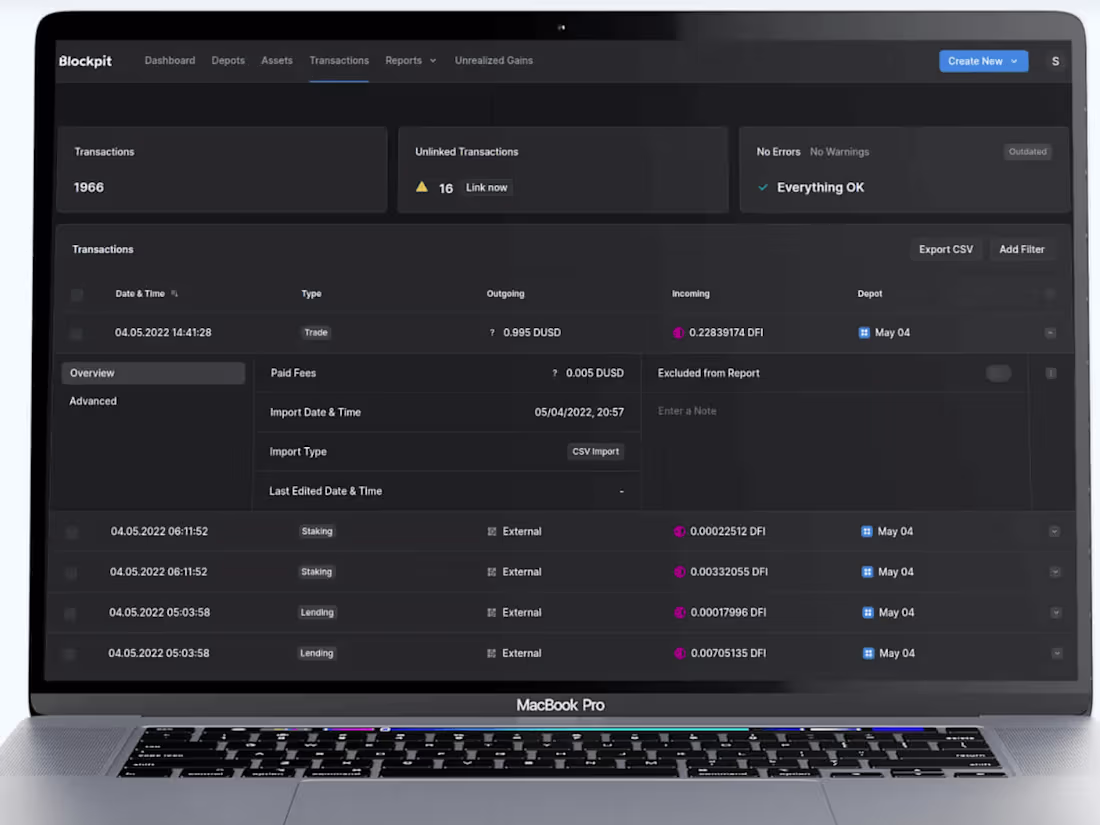Click the DUSD question-mark token icon in Paid Fees
The image size is (1100, 825).
pyautogui.click(x=554, y=372)
